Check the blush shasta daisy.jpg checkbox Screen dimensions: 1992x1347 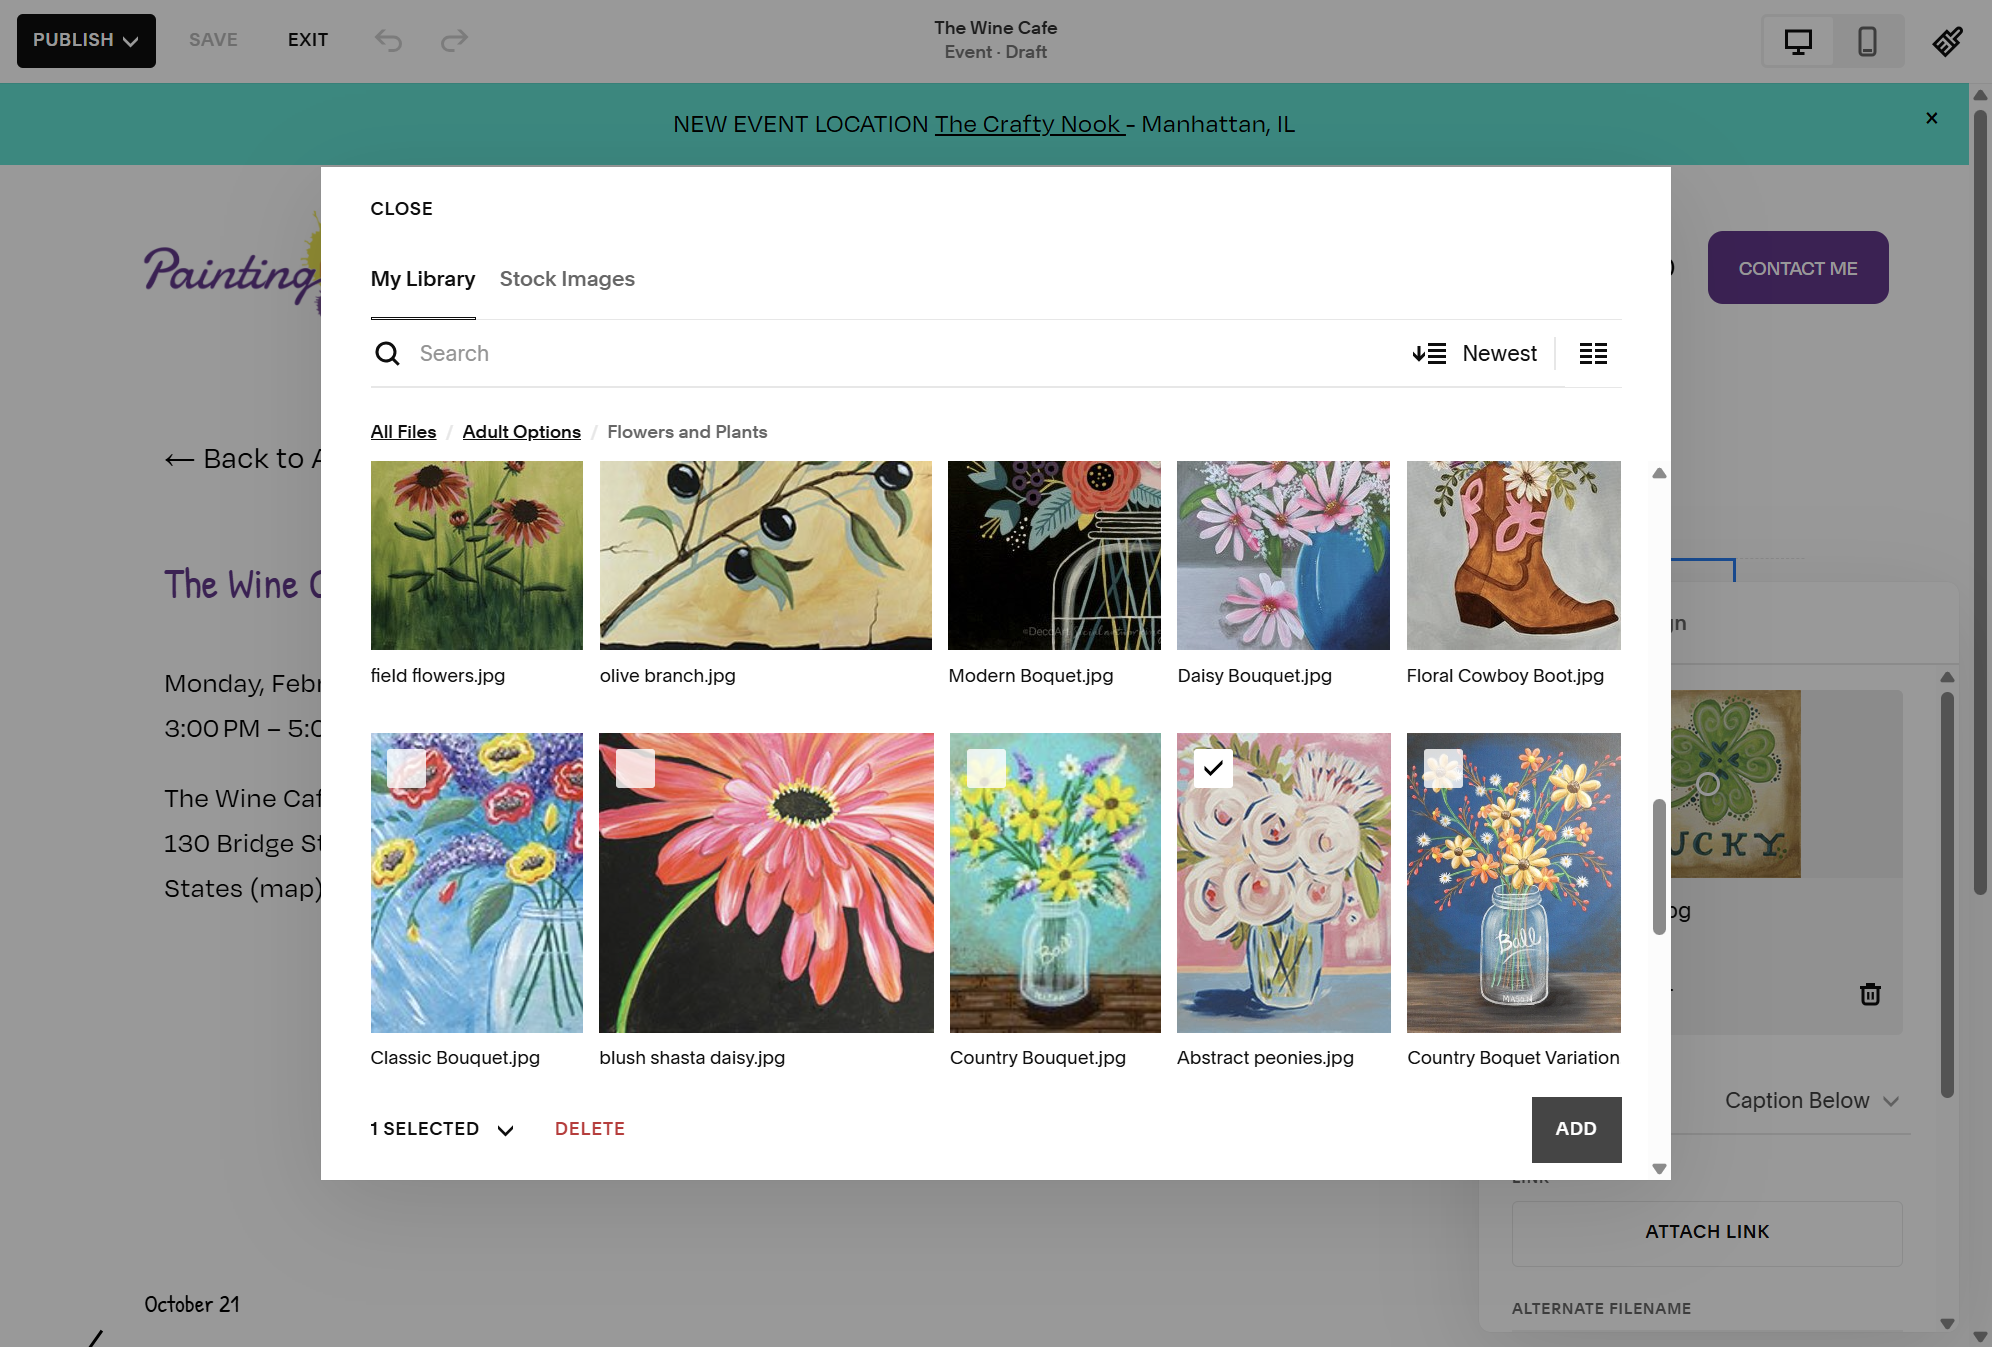635,768
